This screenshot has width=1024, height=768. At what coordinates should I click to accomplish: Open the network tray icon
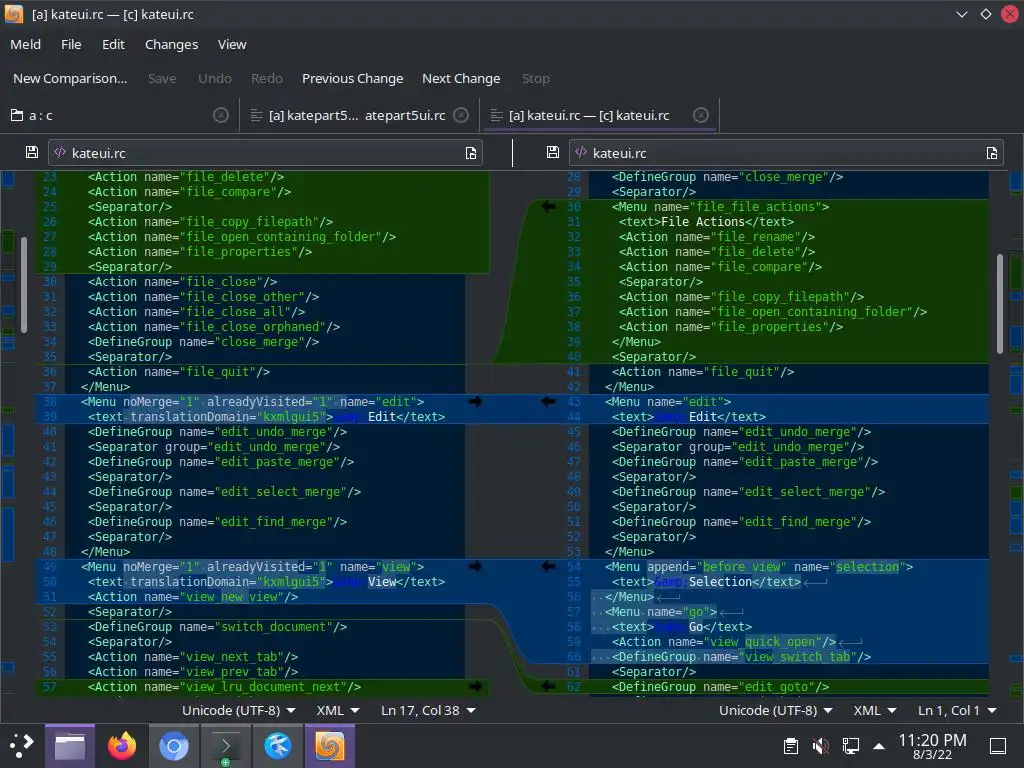(x=850, y=746)
